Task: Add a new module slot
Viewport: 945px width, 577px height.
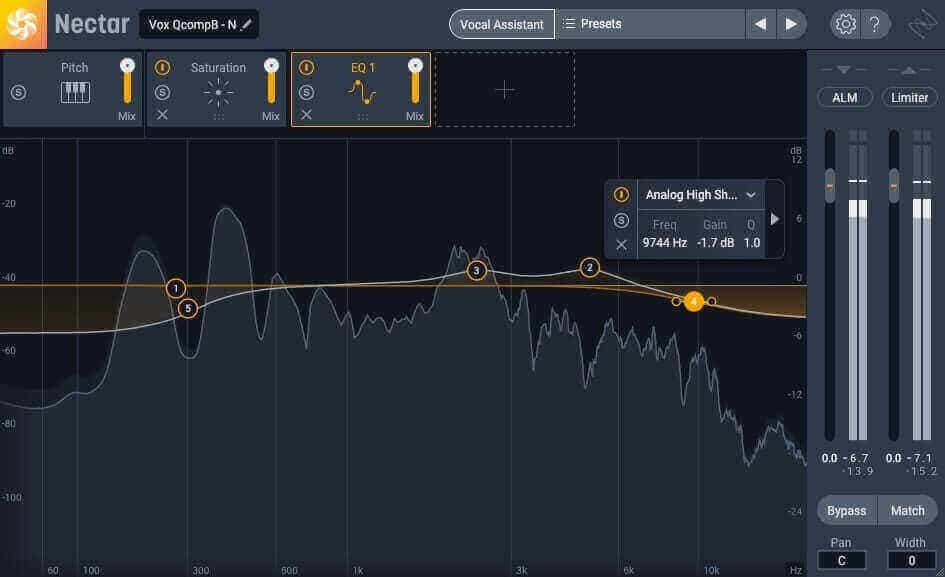Action: 504,90
